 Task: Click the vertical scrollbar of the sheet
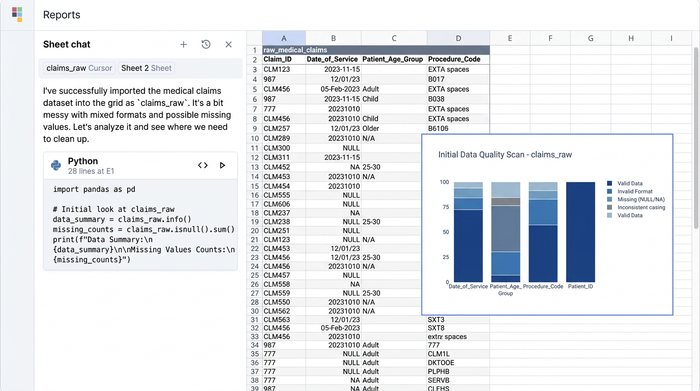tap(696, 138)
